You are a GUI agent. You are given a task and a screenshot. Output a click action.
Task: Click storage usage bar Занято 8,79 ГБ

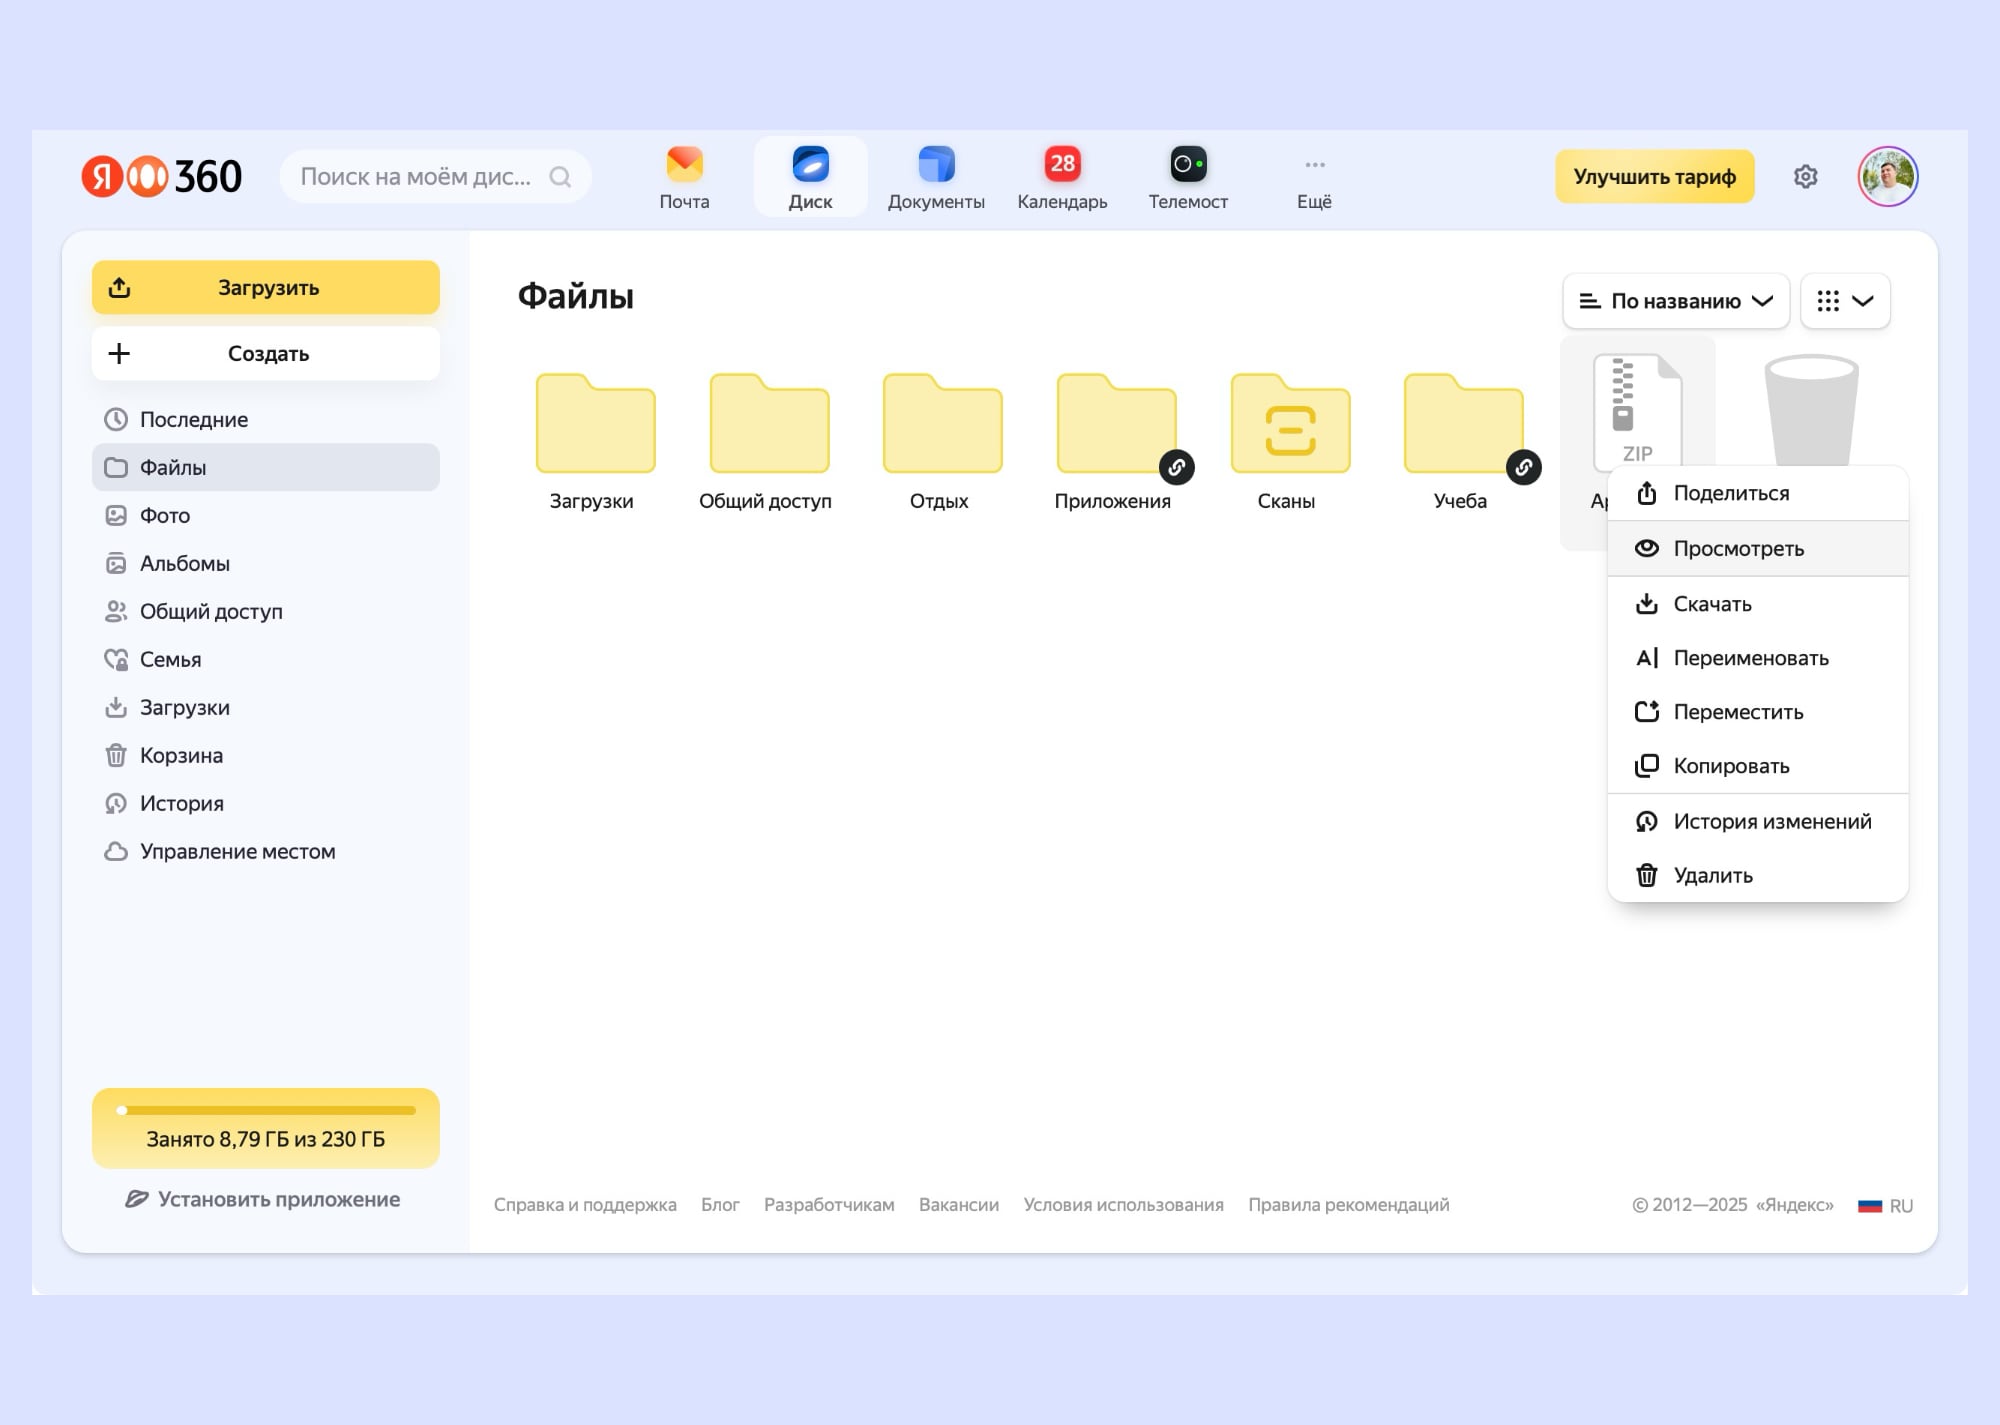[266, 1128]
